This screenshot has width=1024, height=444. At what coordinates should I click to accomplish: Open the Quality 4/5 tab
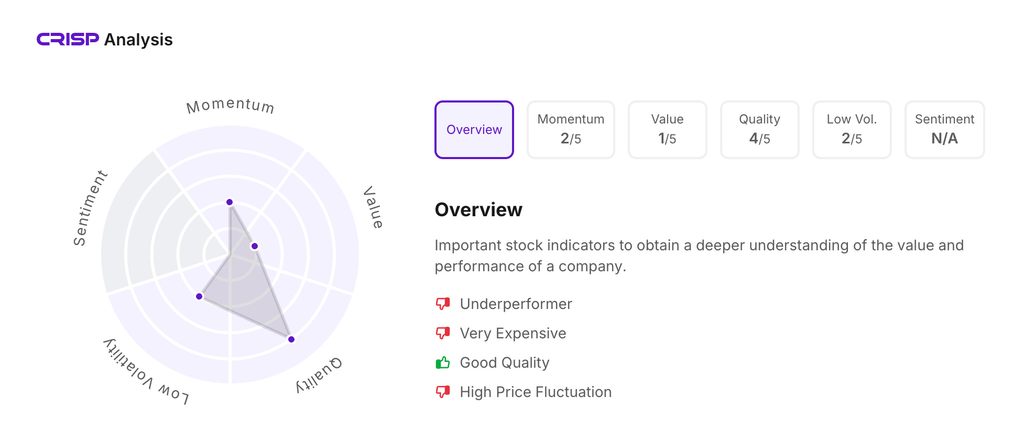(759, 130)
